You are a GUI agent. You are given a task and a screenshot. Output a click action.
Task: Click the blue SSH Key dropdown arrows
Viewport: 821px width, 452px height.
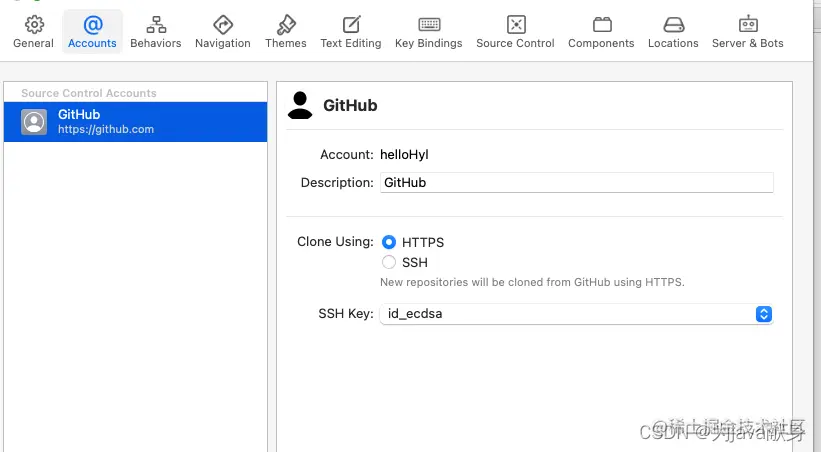pyautogui.click(x=764, y=314)
